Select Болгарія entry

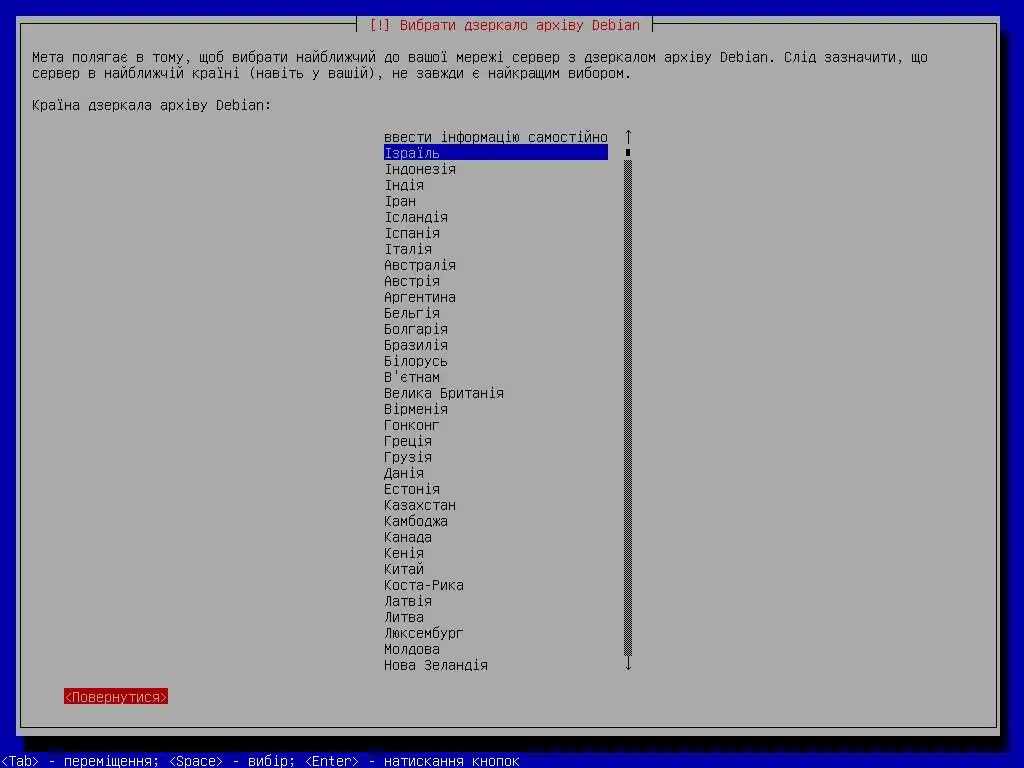click(496, 329)
